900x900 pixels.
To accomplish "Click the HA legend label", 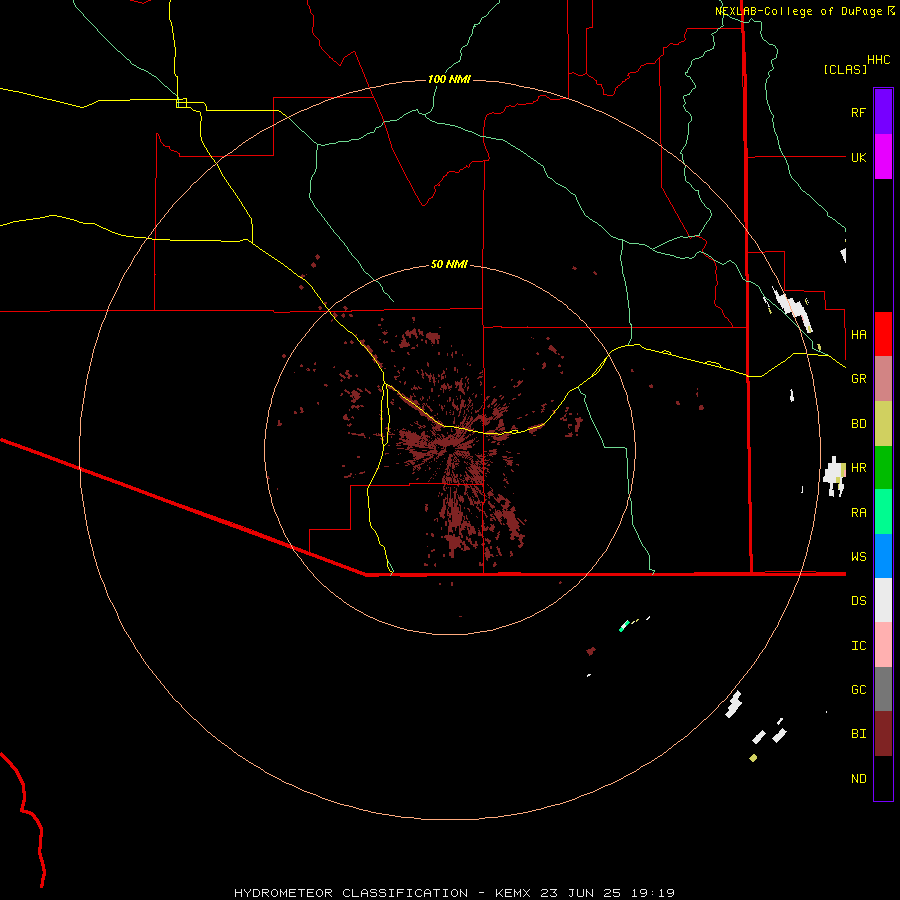I will tap(858, 335).
